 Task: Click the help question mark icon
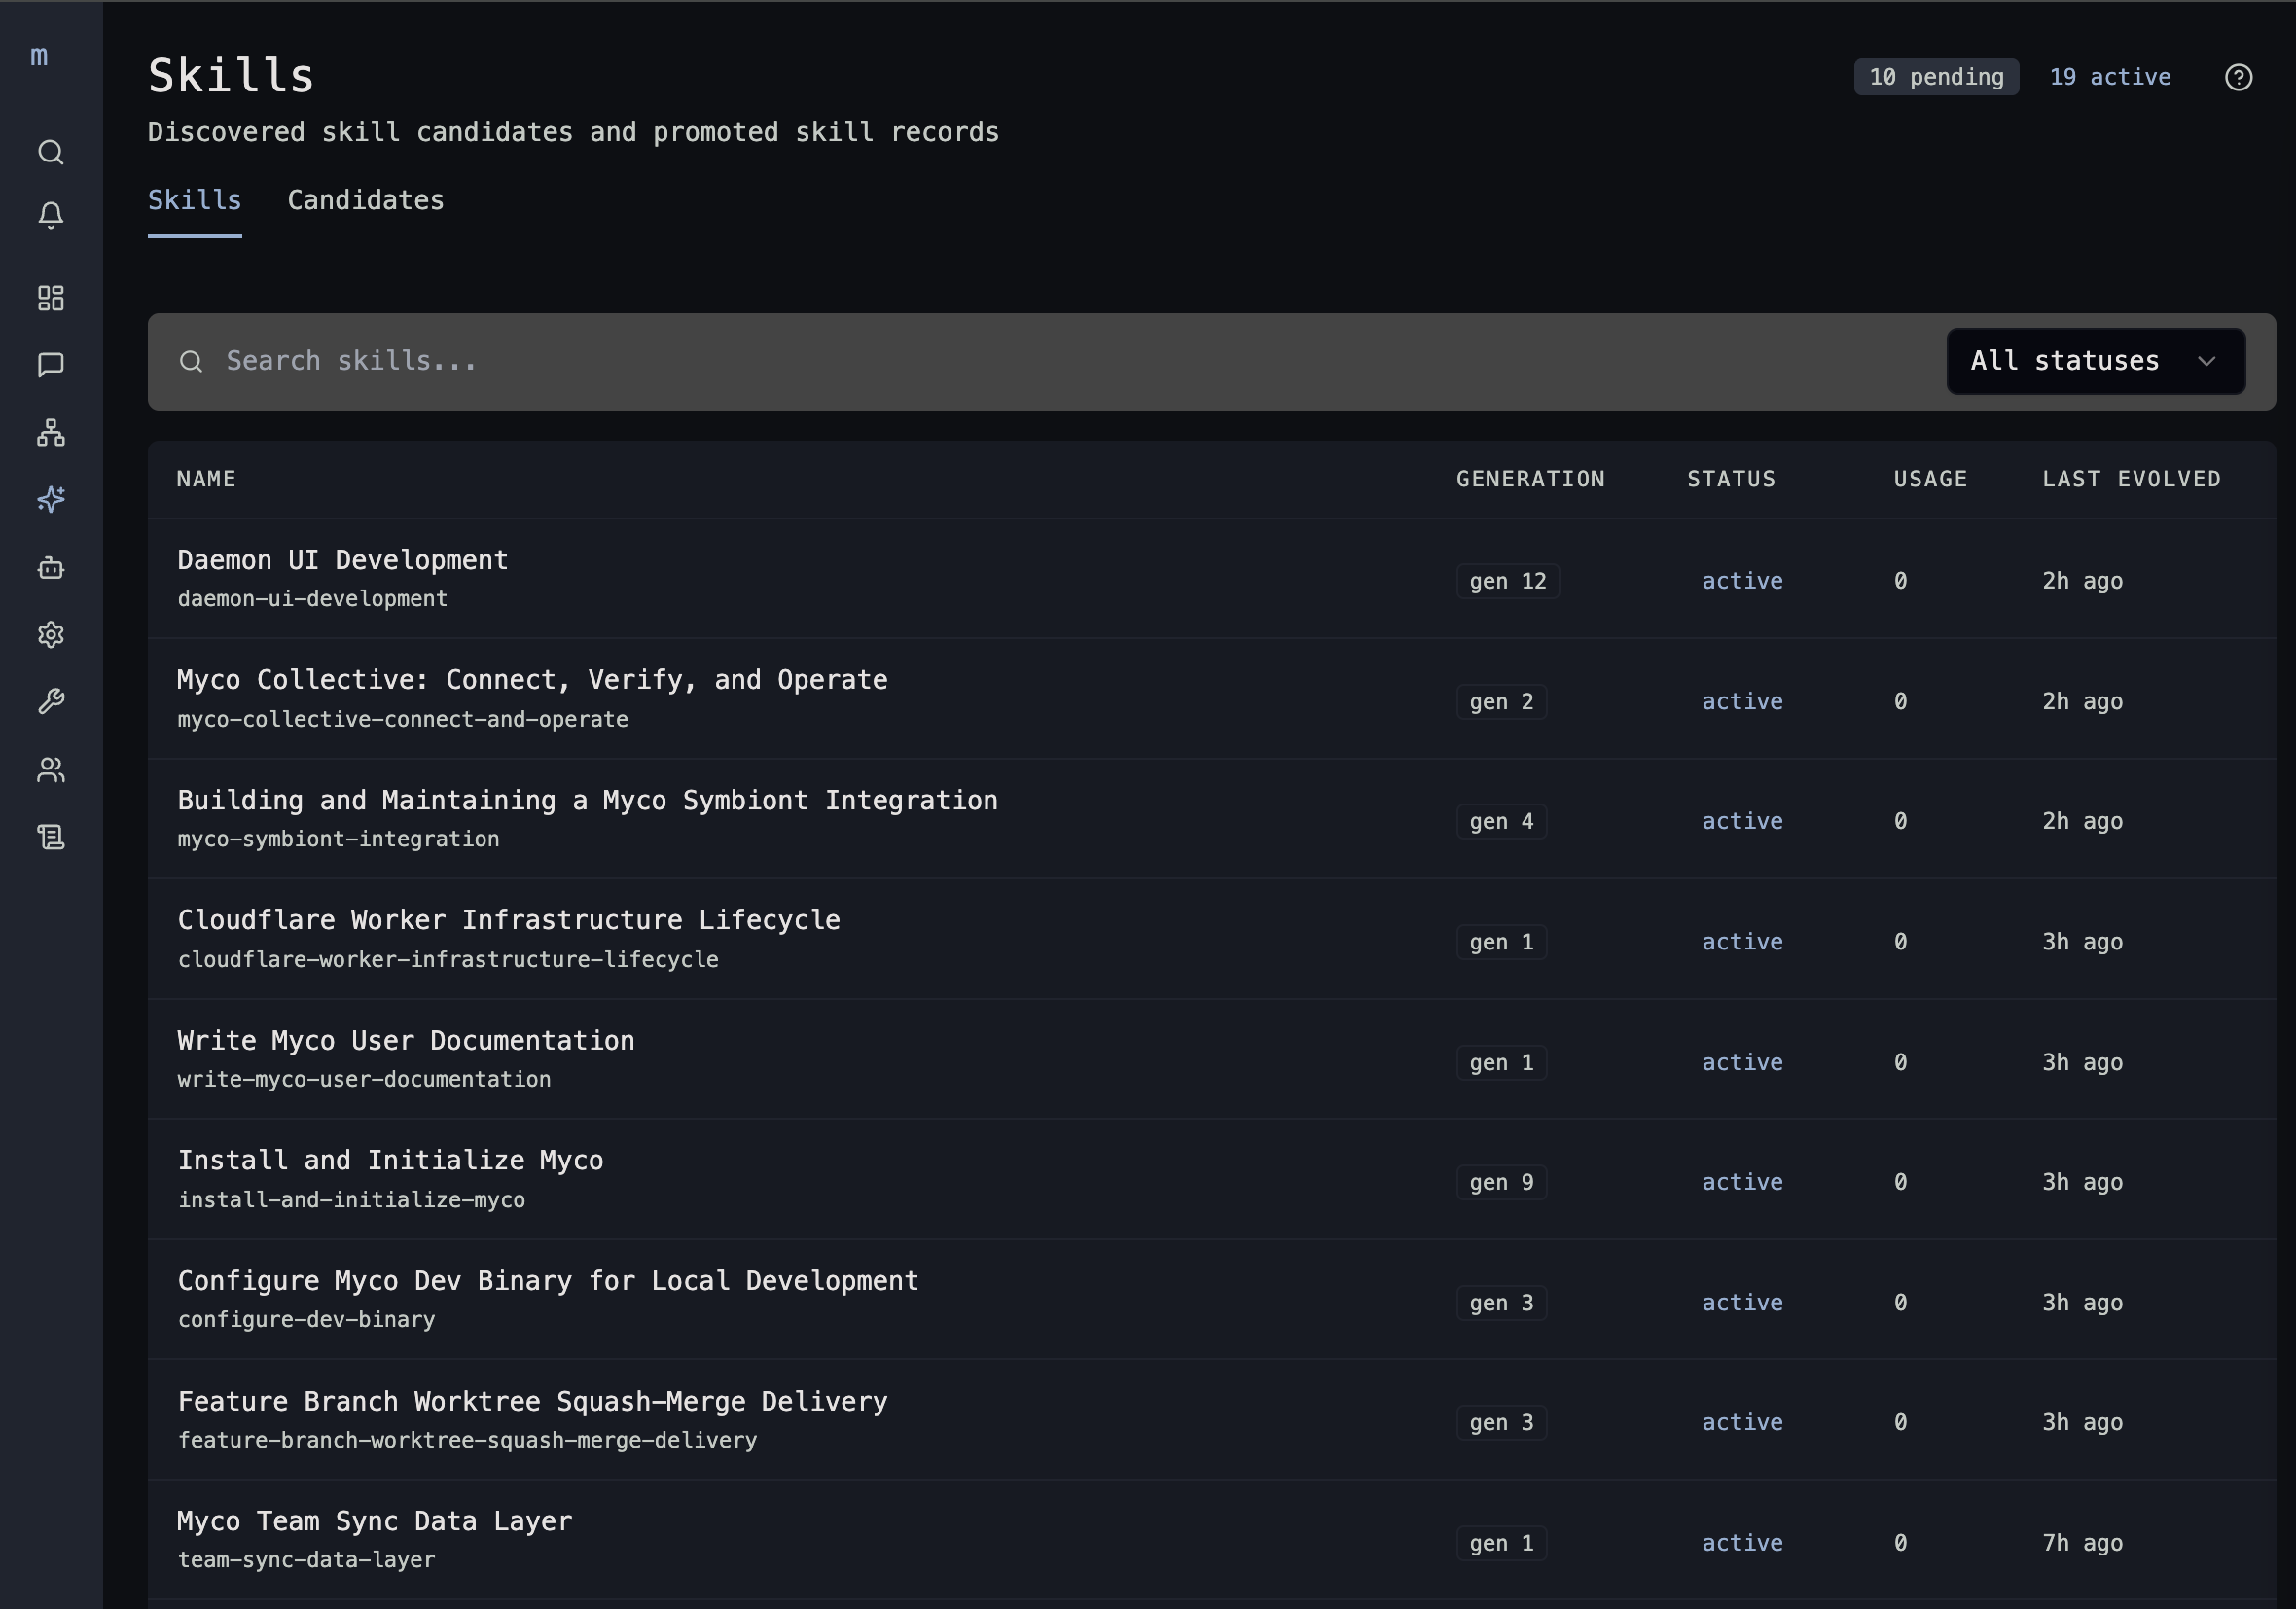(x=2238, y=77)
